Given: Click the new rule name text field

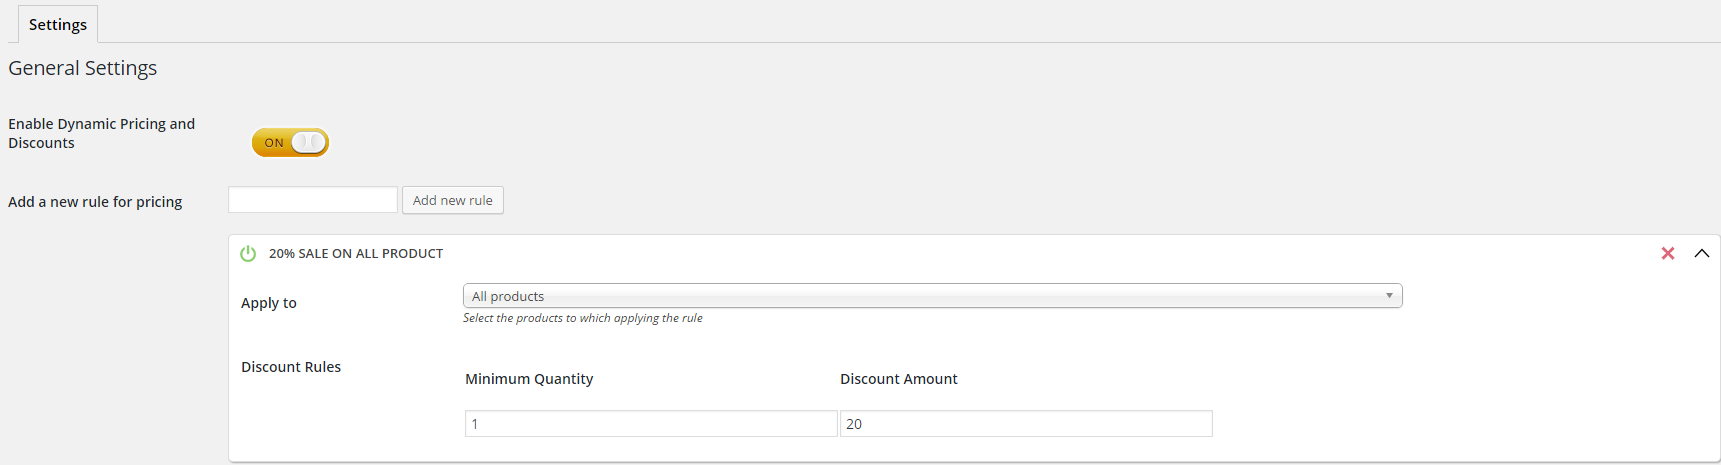Looking at the screenshot, I should tap(313, 200).
